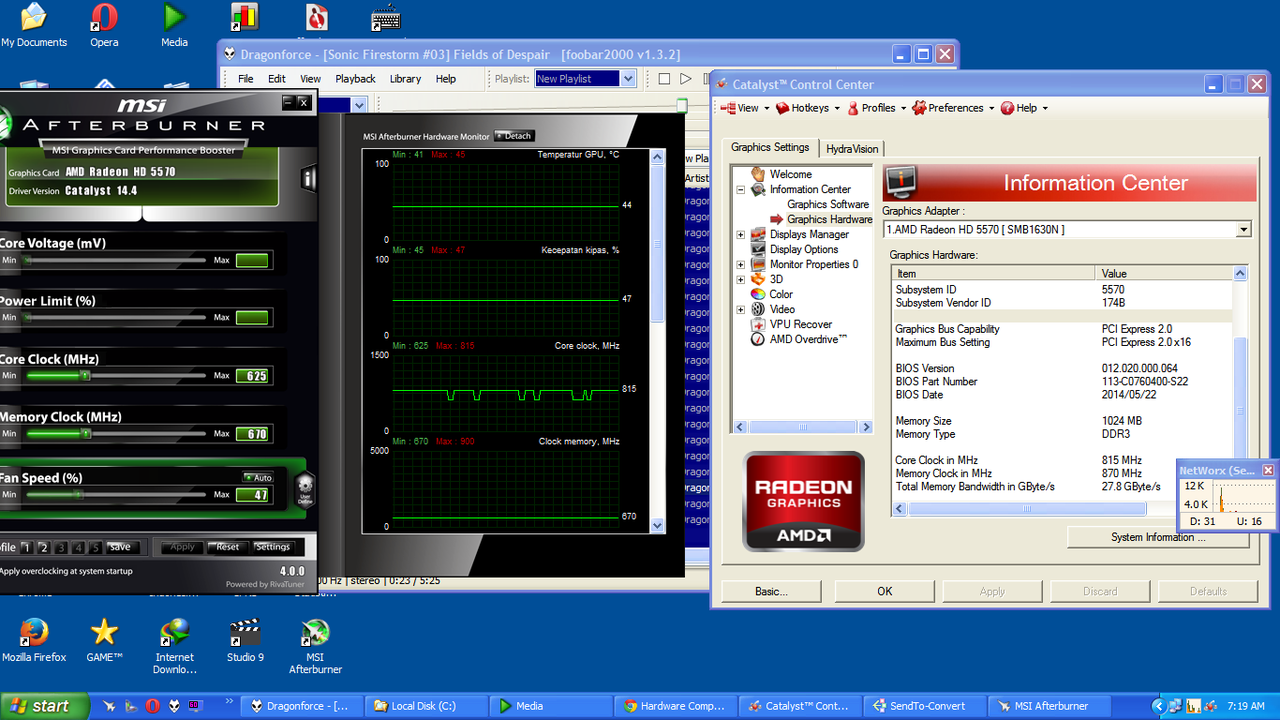Expand the Monitor Properties 0 node
Screen dimensions: 1280x720
[x=741, y=264]
